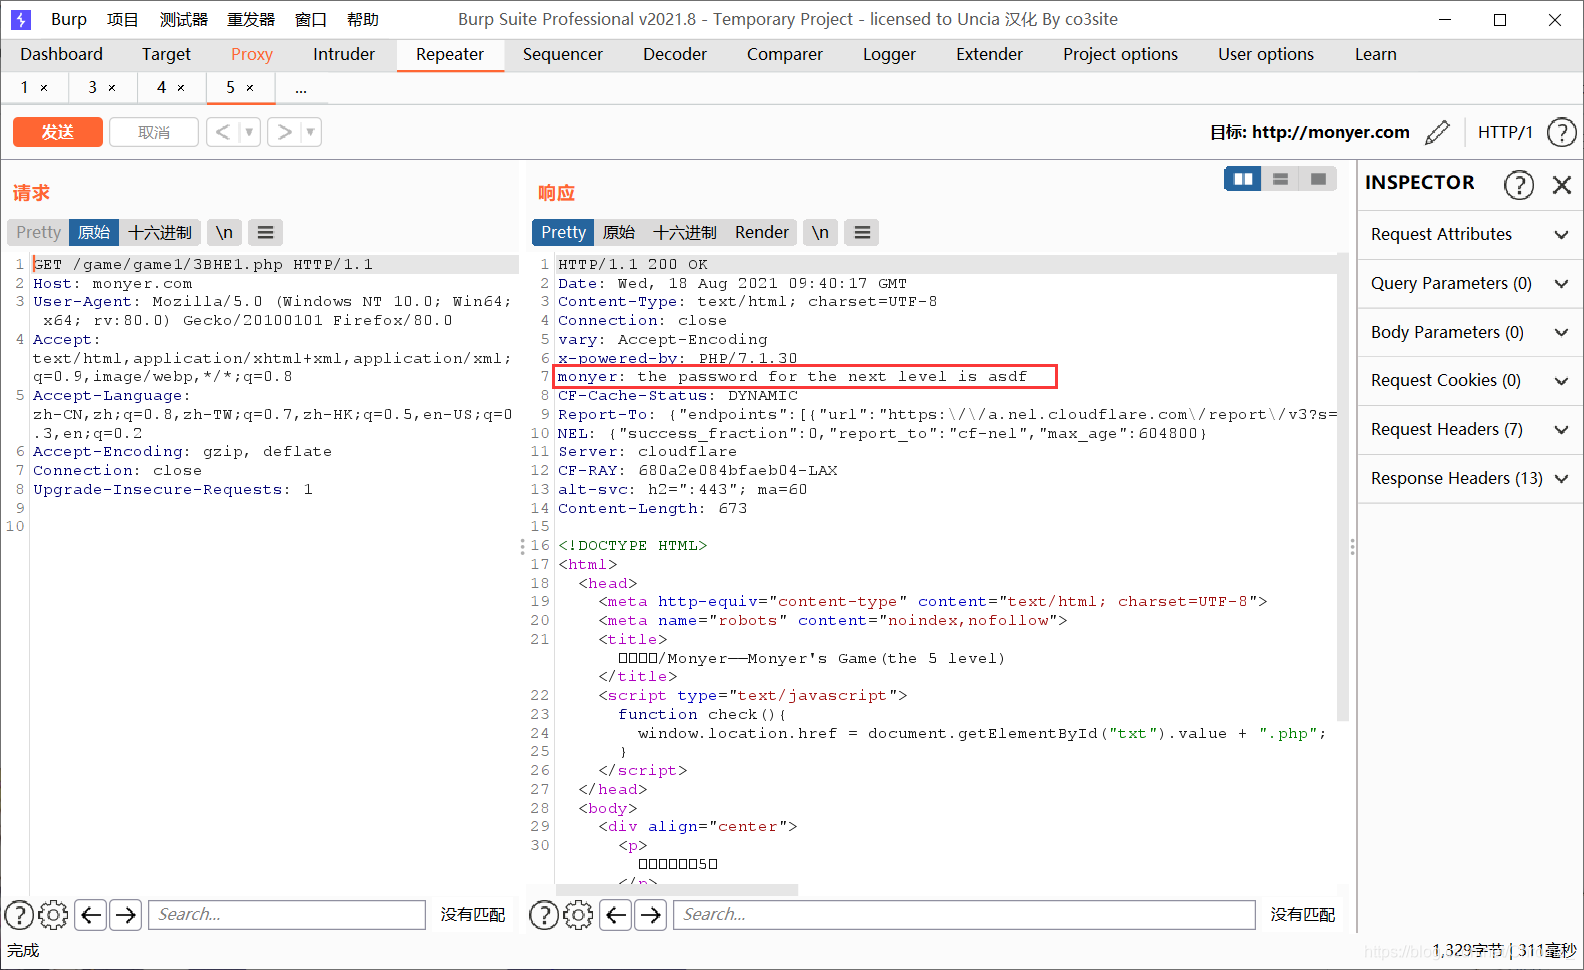Close the Inspector panel
1584x970 pixels.
1562,184
